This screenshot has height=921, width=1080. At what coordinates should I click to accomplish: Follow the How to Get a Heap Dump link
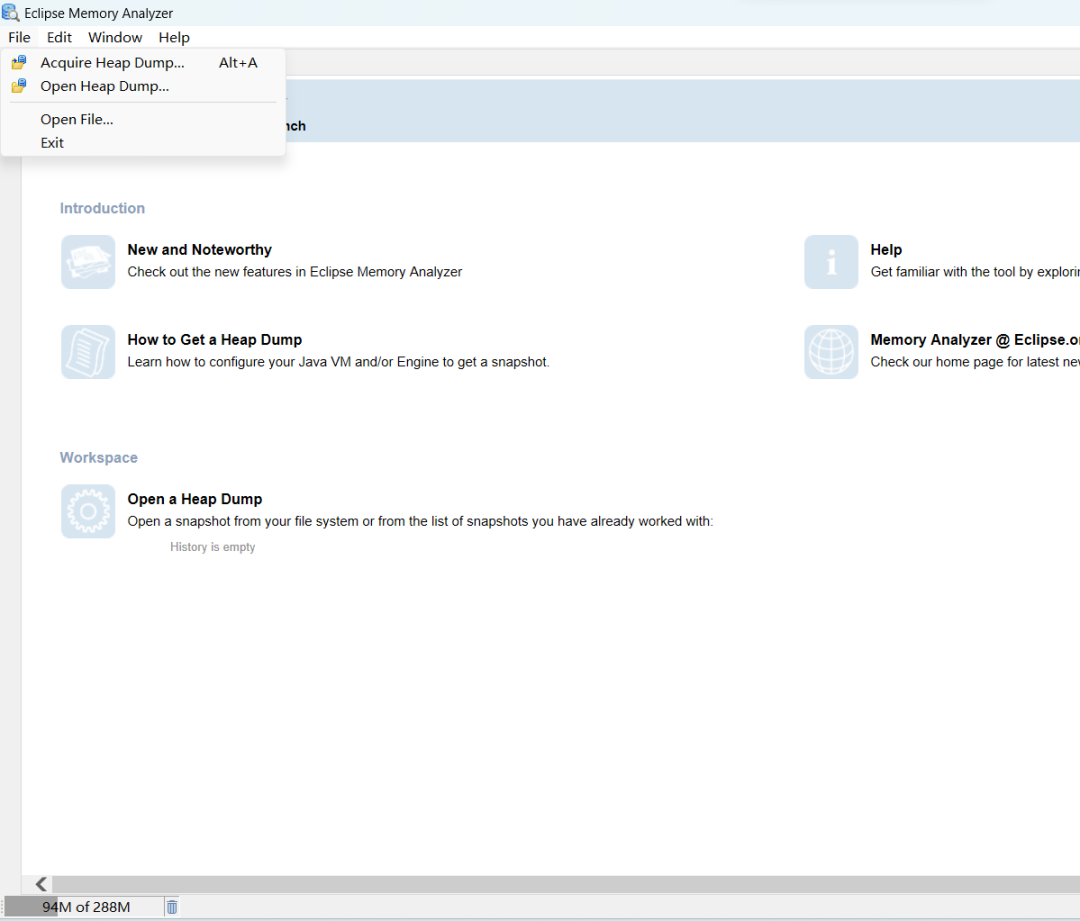[214, 340]
